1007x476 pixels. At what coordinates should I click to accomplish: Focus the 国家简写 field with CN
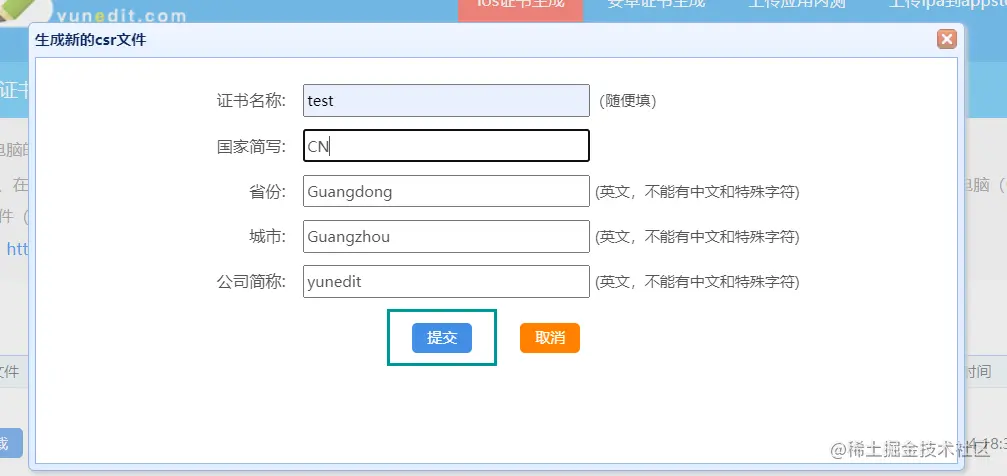pyautogui.click(x=446, y=146)
